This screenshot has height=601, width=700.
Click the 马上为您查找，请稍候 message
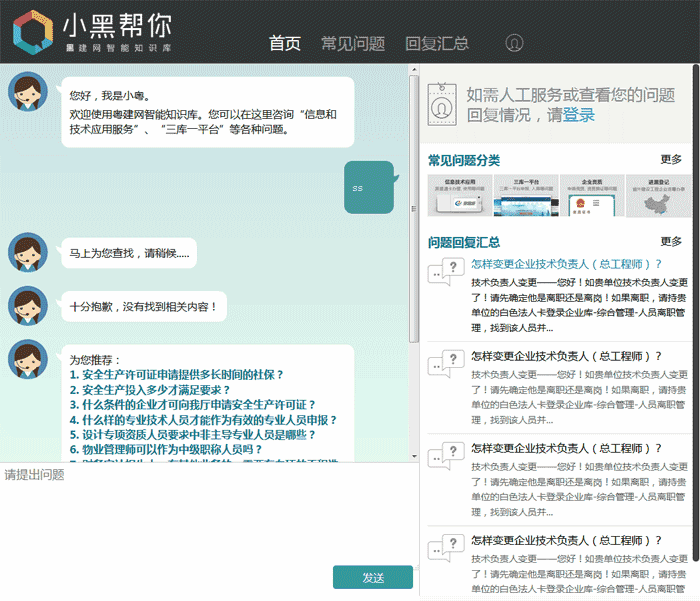point(129,253)
